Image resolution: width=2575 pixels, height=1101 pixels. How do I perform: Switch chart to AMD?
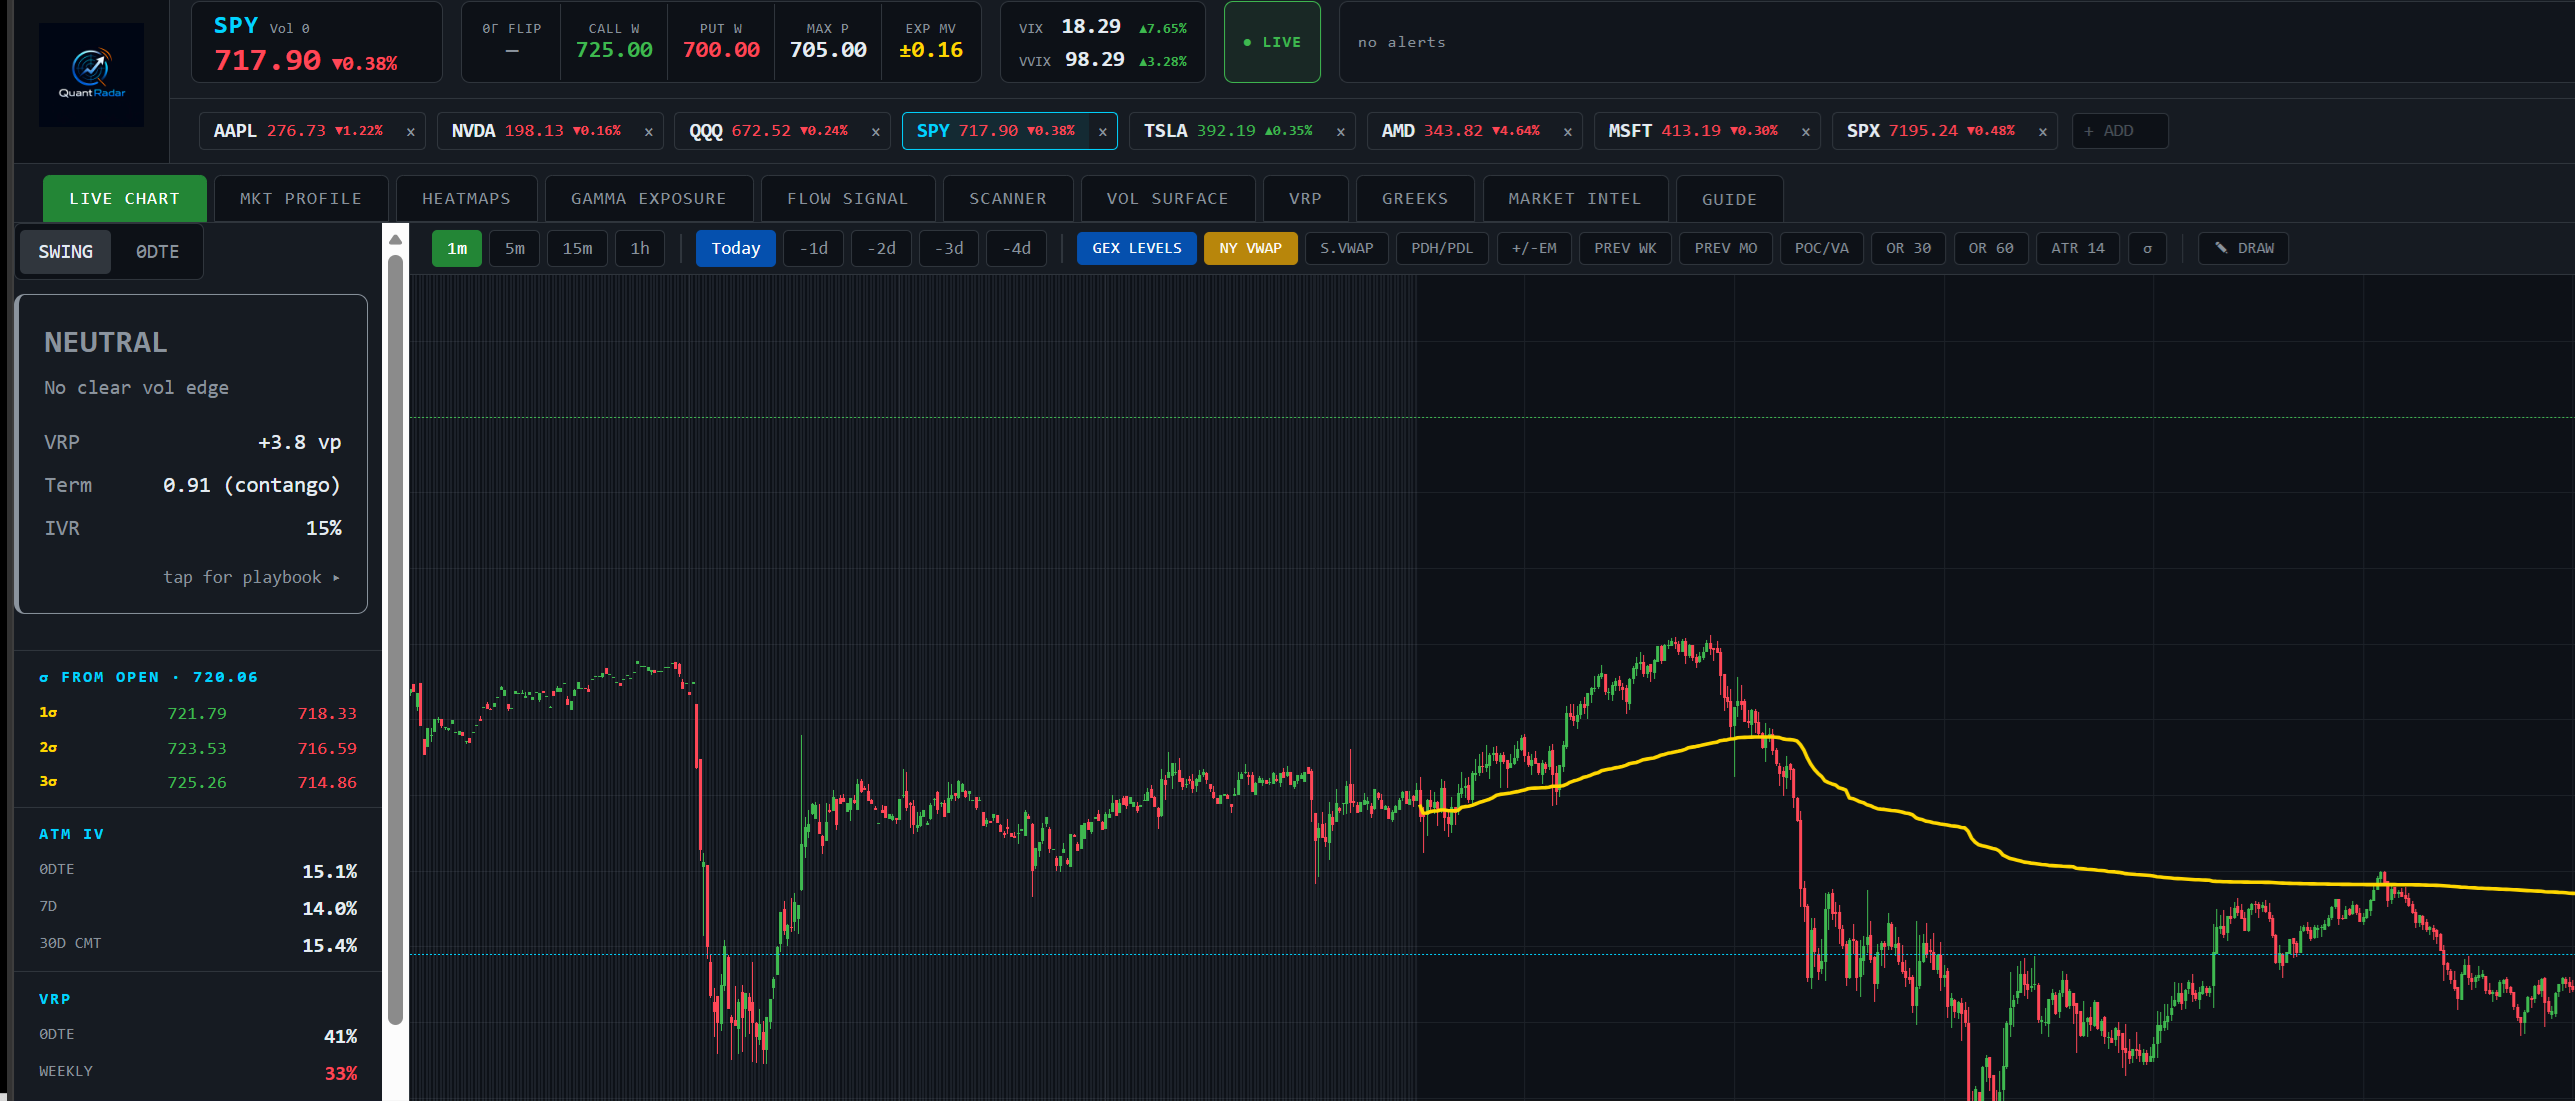(1460, 131)
